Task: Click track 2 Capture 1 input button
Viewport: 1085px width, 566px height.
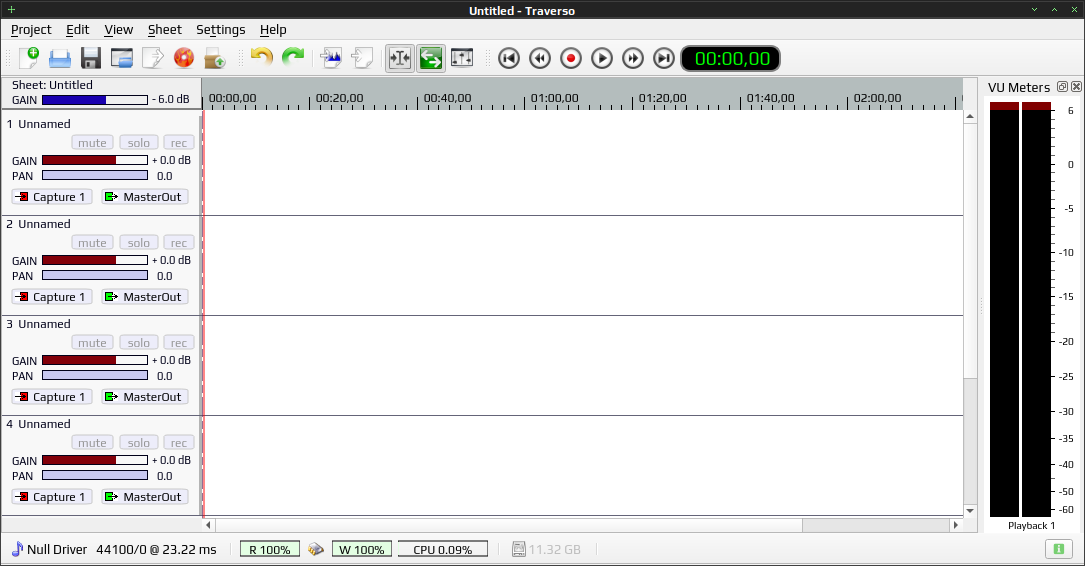Action: (x=52, y=297)
